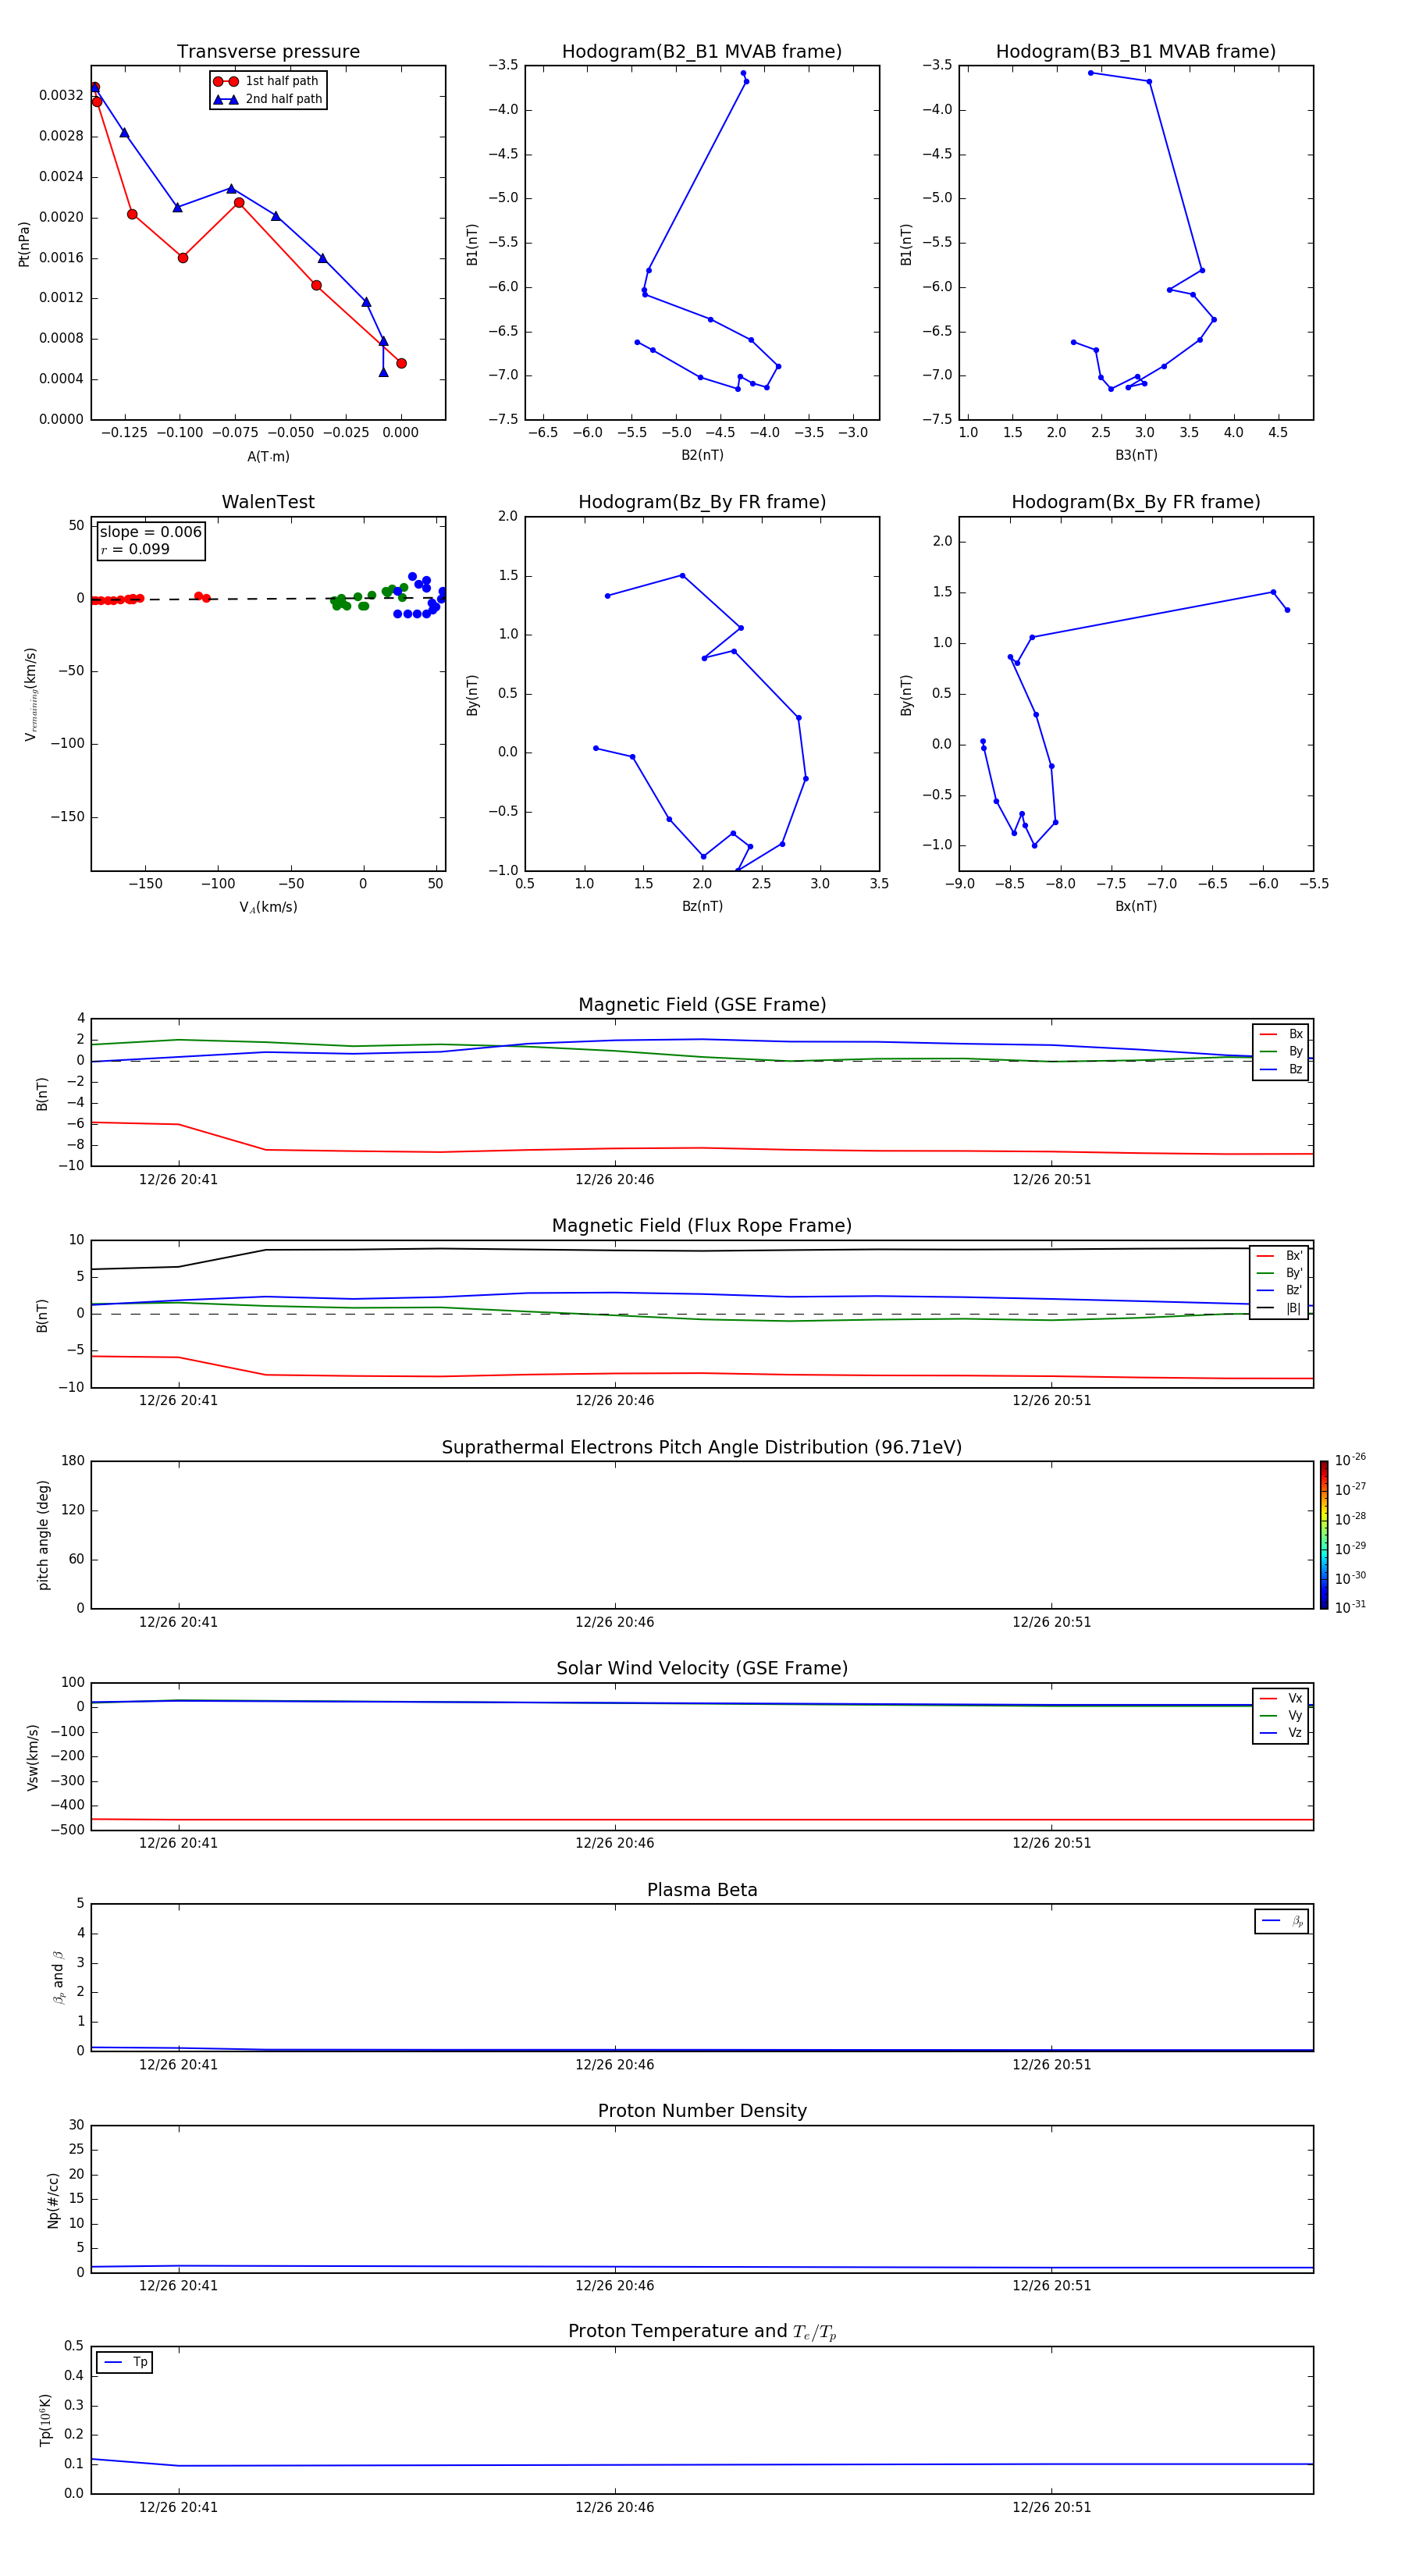1405x2576 pixels.
Task: Select the Vy legend entry in velocity plot
Action: pos(1281,1715)
